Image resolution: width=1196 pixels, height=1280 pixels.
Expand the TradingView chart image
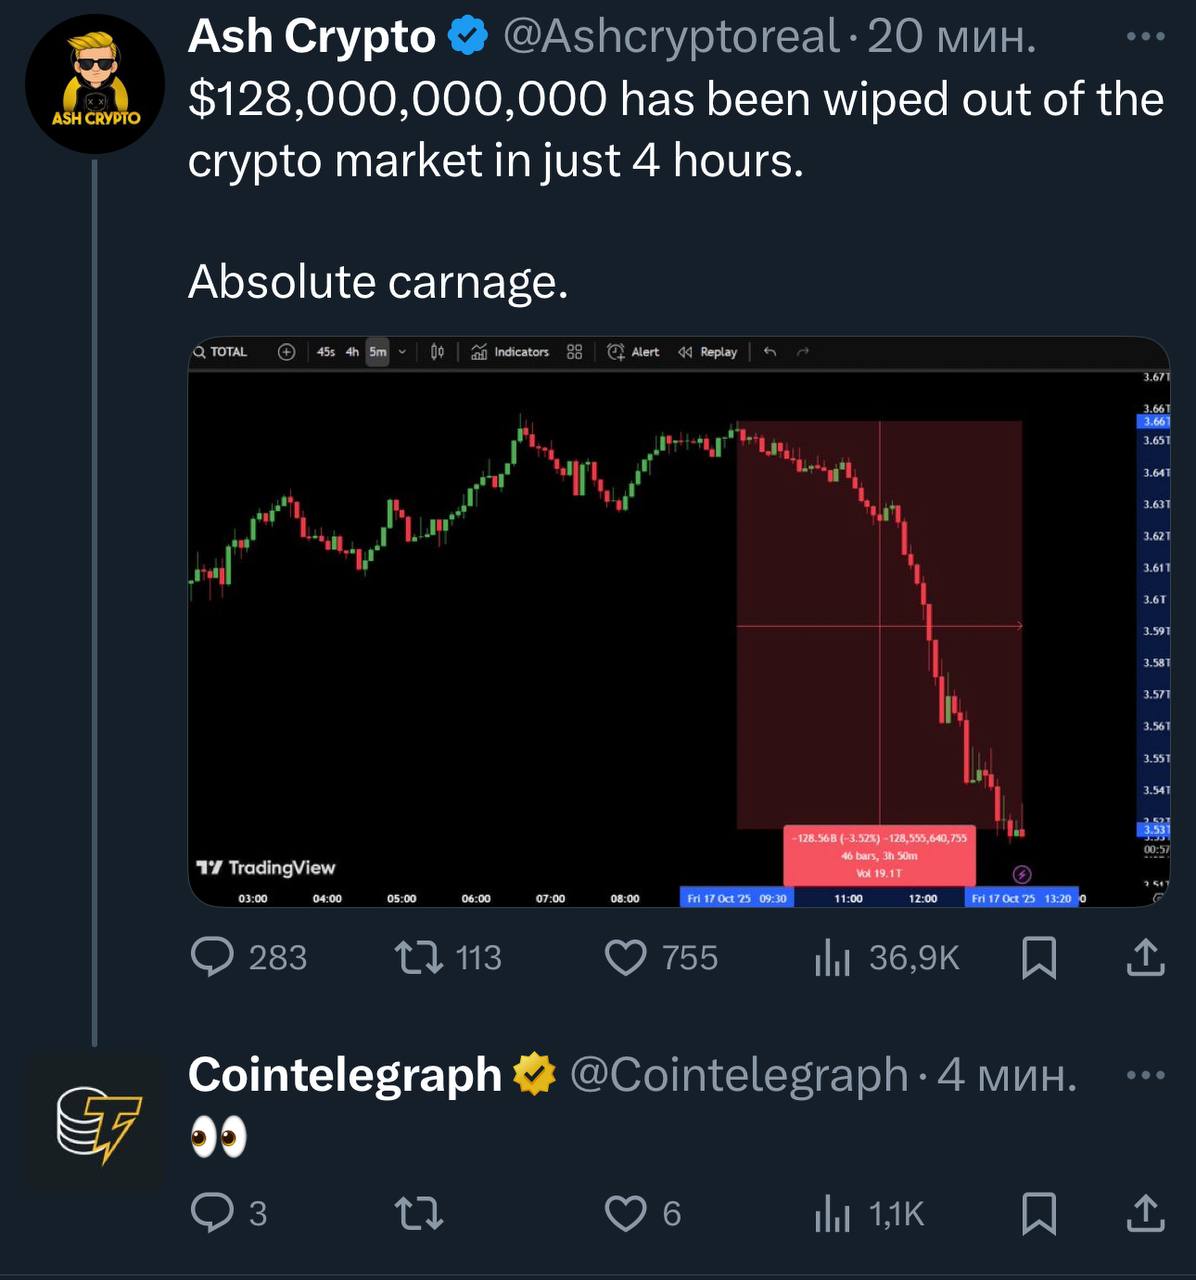point(678,622)
